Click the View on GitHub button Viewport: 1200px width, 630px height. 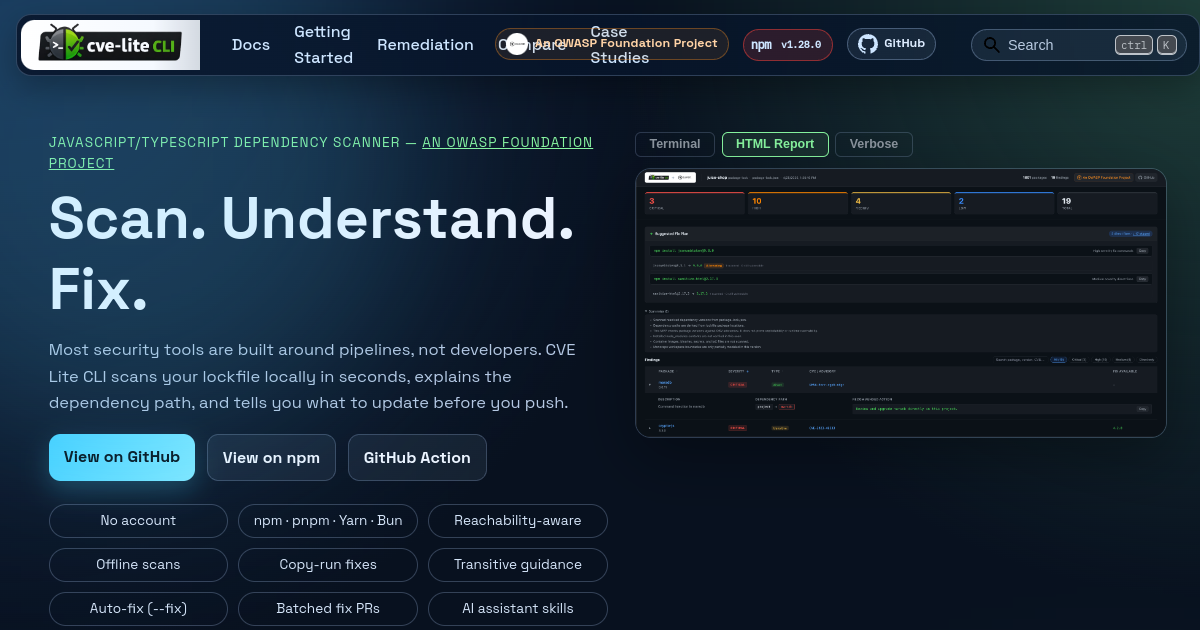coord(122,457)
